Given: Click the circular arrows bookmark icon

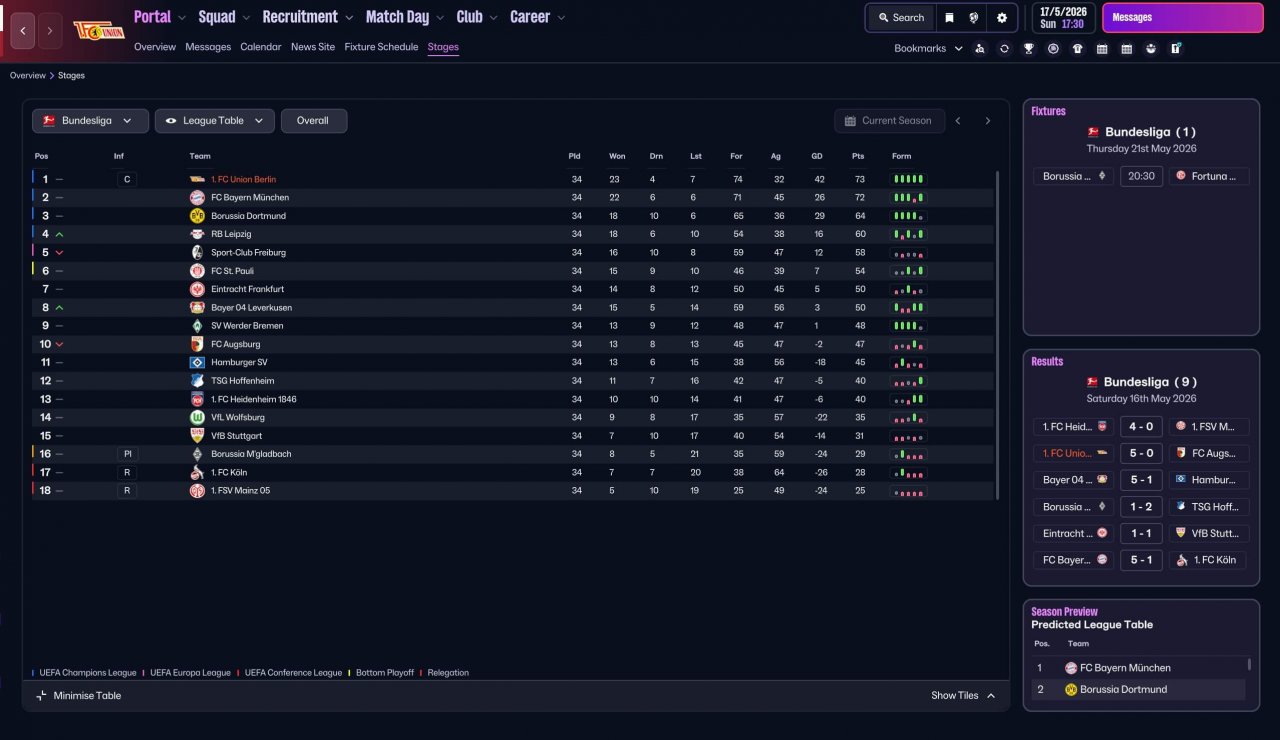Looking at the screenshot, I should 1004,48.
